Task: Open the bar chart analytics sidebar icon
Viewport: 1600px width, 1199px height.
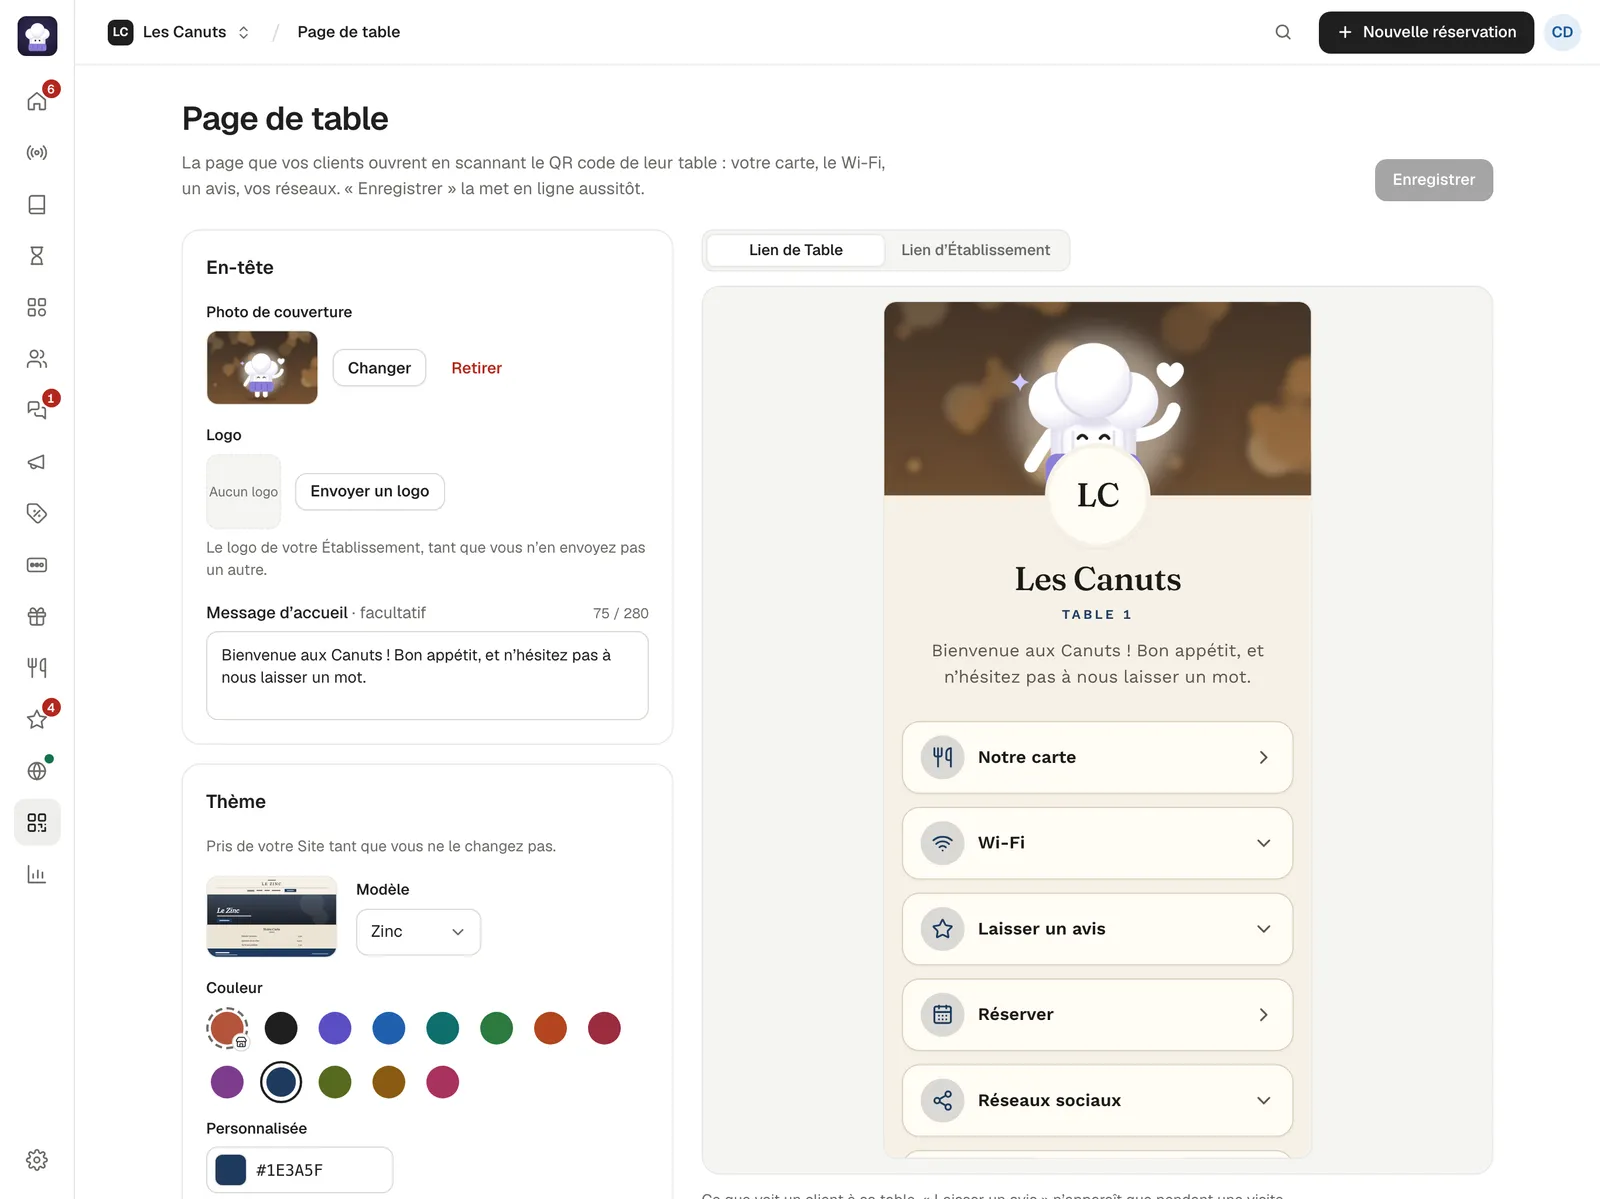Action: [x=37, y=874]
